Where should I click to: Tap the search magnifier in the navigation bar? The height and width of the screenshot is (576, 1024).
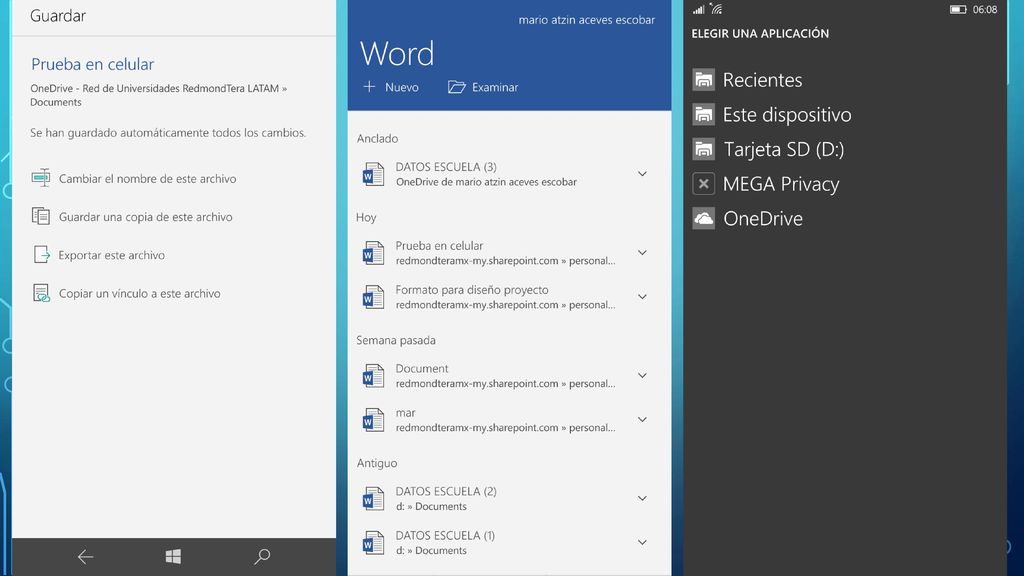point(262,556)
